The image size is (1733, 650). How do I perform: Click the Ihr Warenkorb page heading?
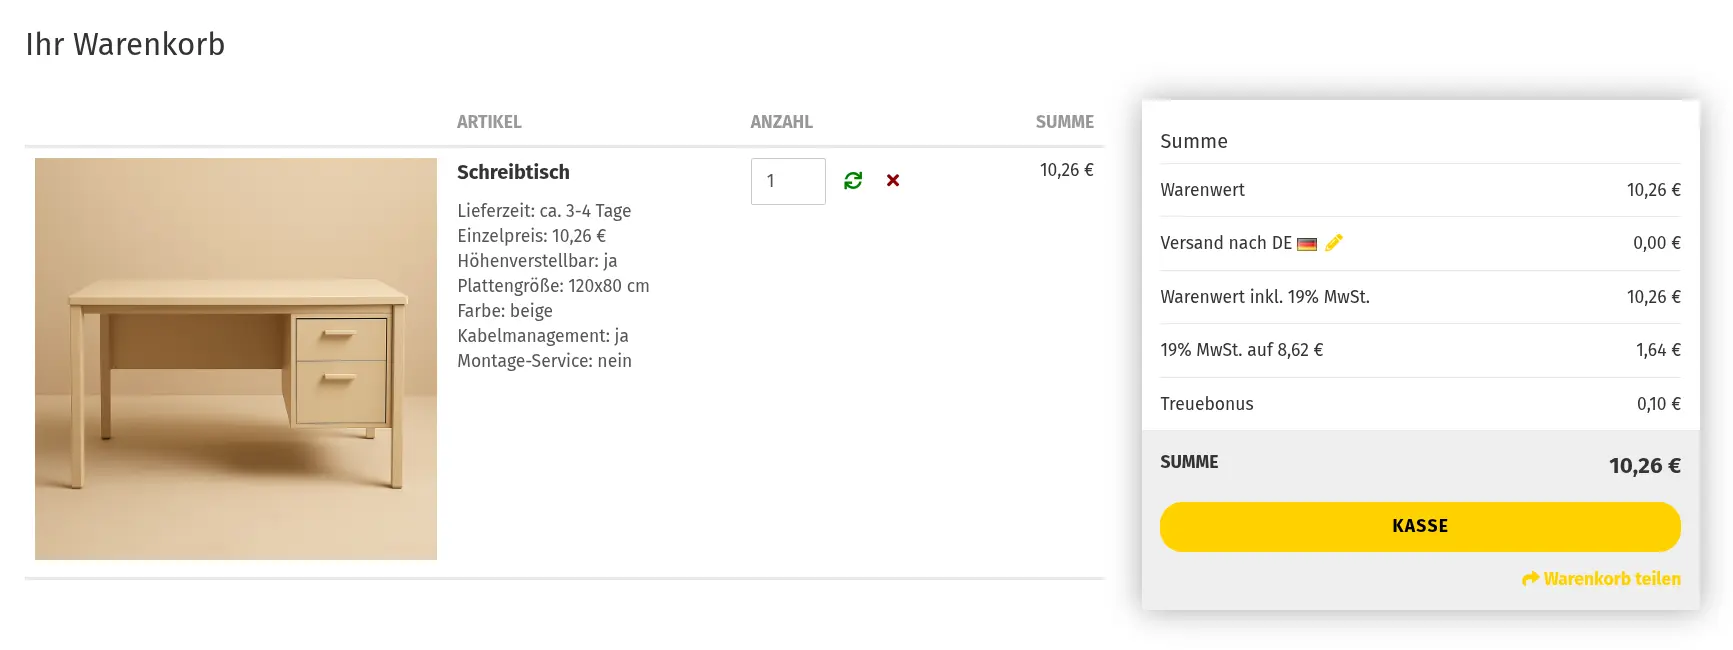(125, 45)
